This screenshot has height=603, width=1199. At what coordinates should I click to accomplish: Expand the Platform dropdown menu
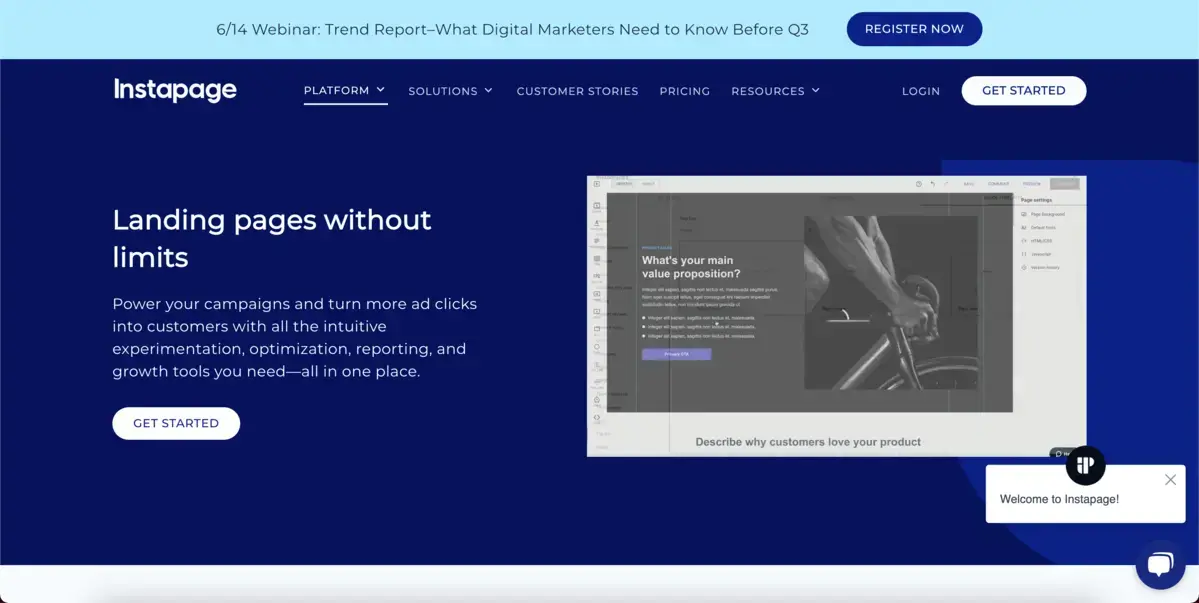pos(345,90)
